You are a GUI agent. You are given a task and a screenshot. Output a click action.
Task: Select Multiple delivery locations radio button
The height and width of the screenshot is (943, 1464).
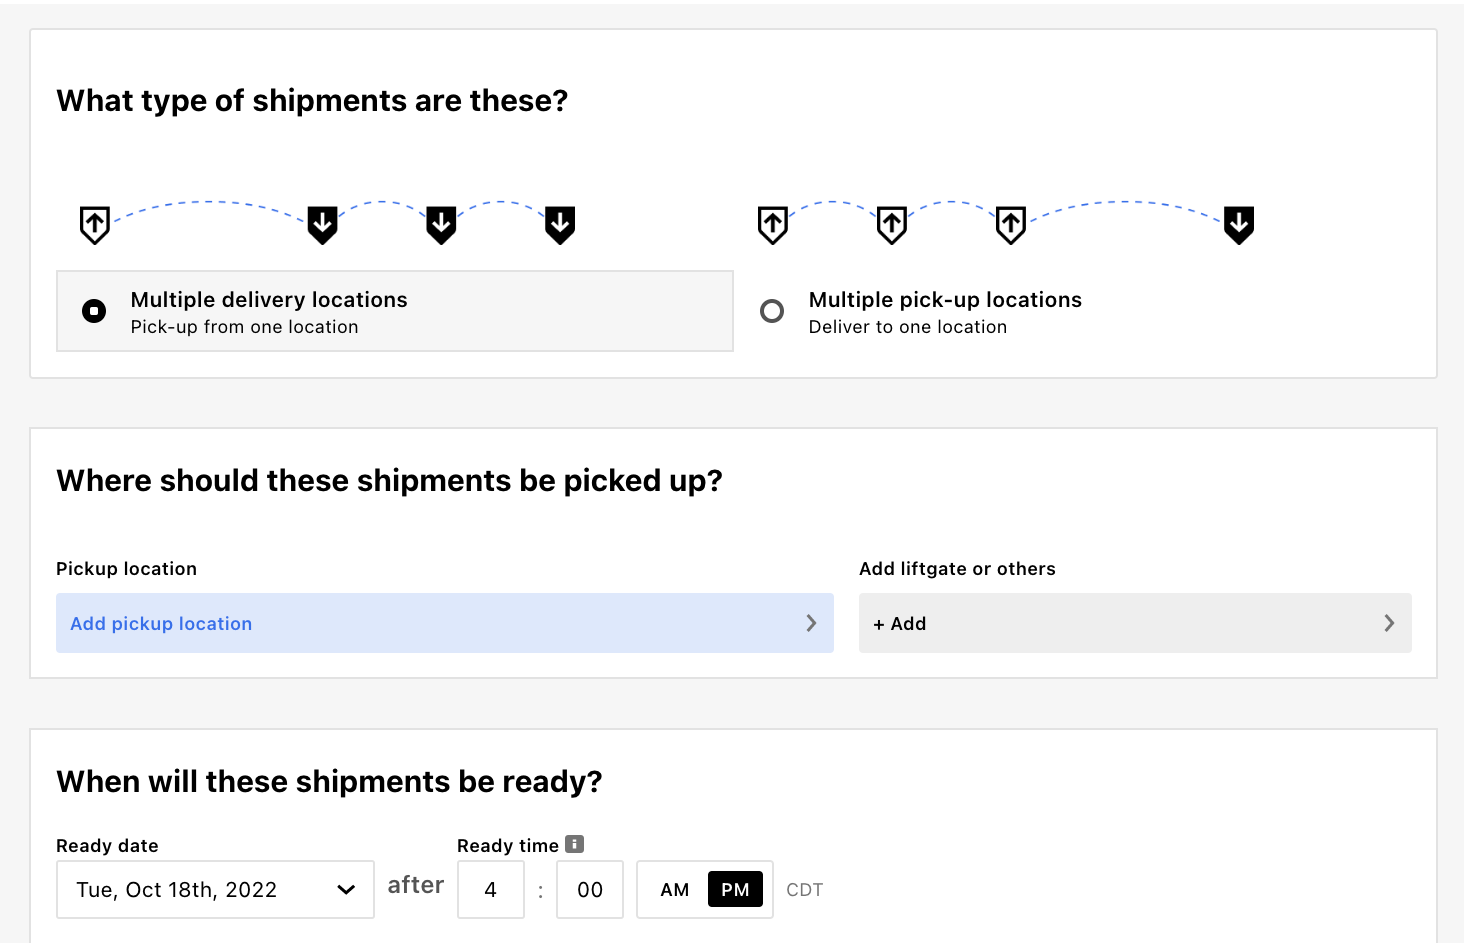click(x=94, y=311)
